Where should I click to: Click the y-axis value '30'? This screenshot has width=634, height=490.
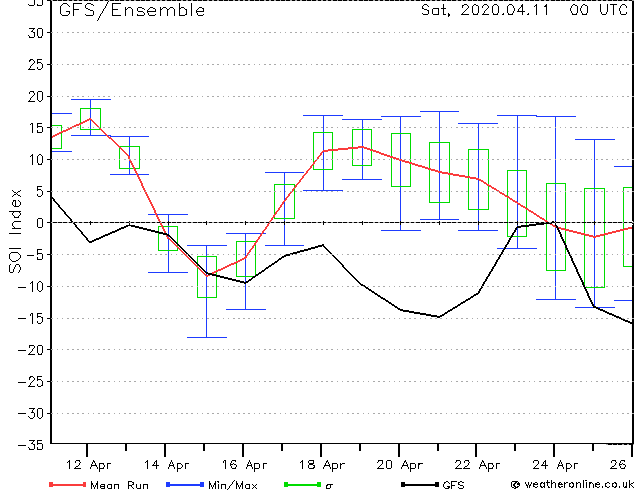(x=35, y=33)
